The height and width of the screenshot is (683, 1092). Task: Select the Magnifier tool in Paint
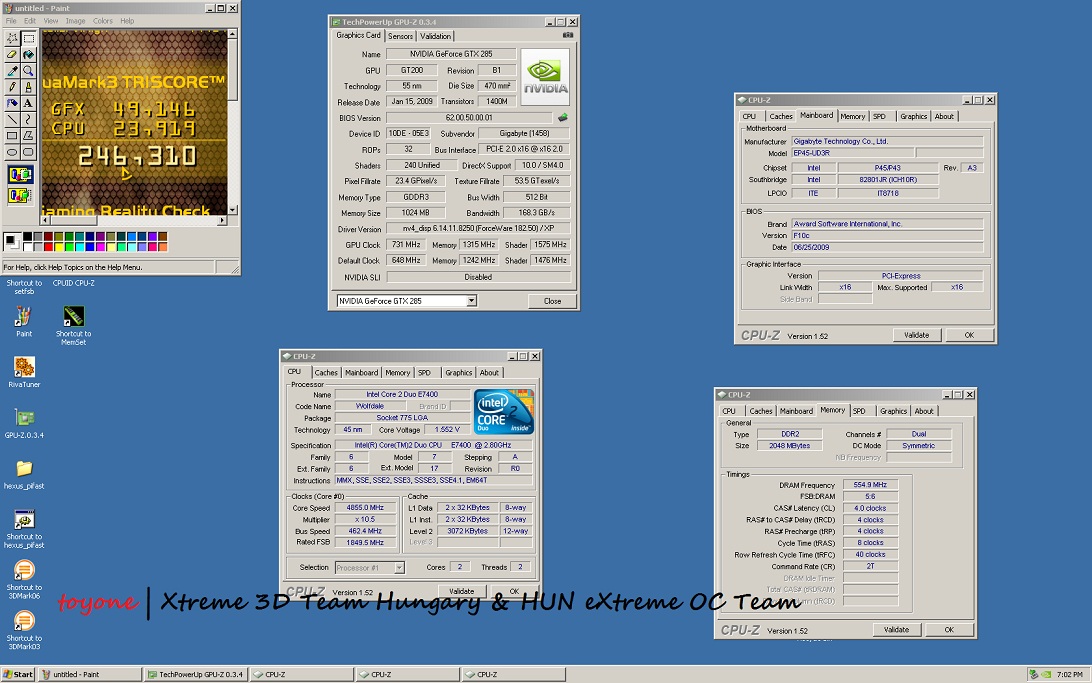point(29,70)
